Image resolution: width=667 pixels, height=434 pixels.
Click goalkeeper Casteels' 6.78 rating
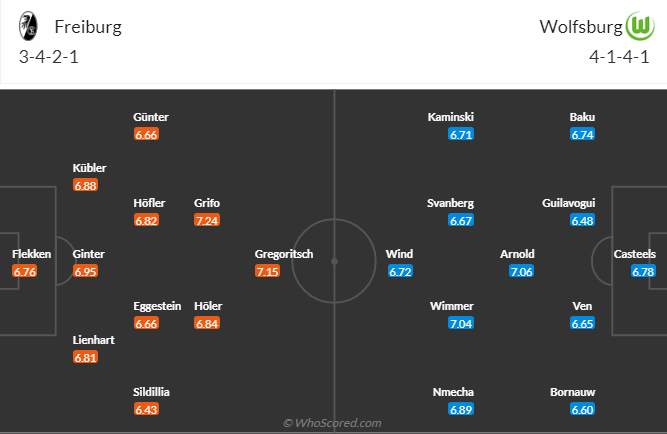643,271
